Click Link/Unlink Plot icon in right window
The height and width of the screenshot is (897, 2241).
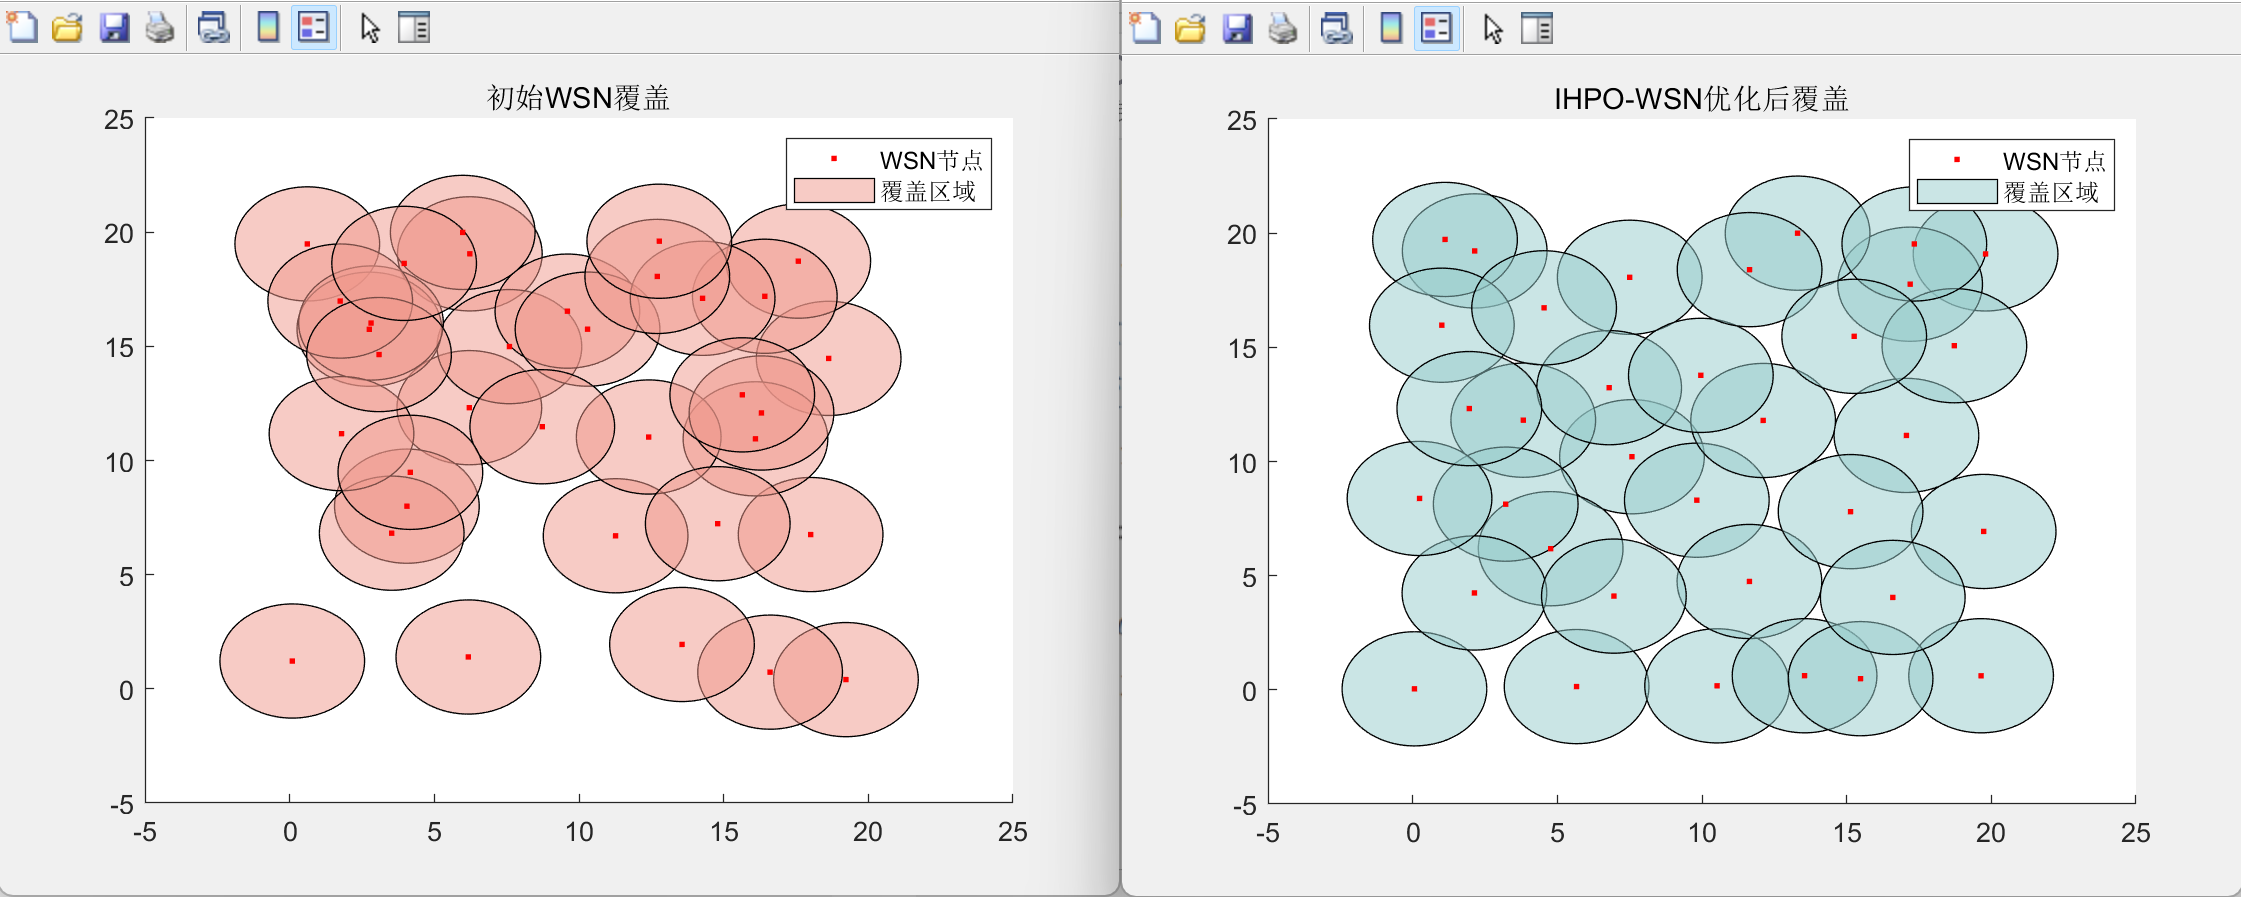(x=1336, y=28)
